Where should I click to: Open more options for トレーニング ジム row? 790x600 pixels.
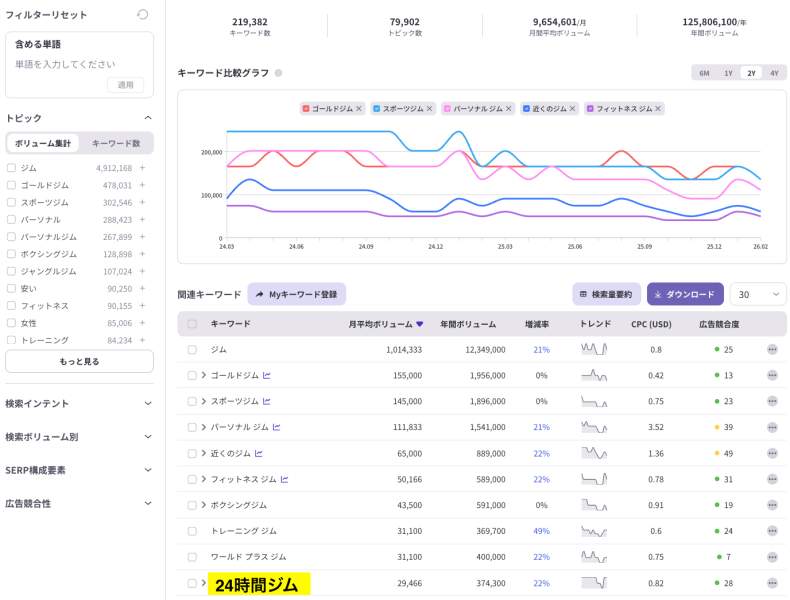pos(772,531)
